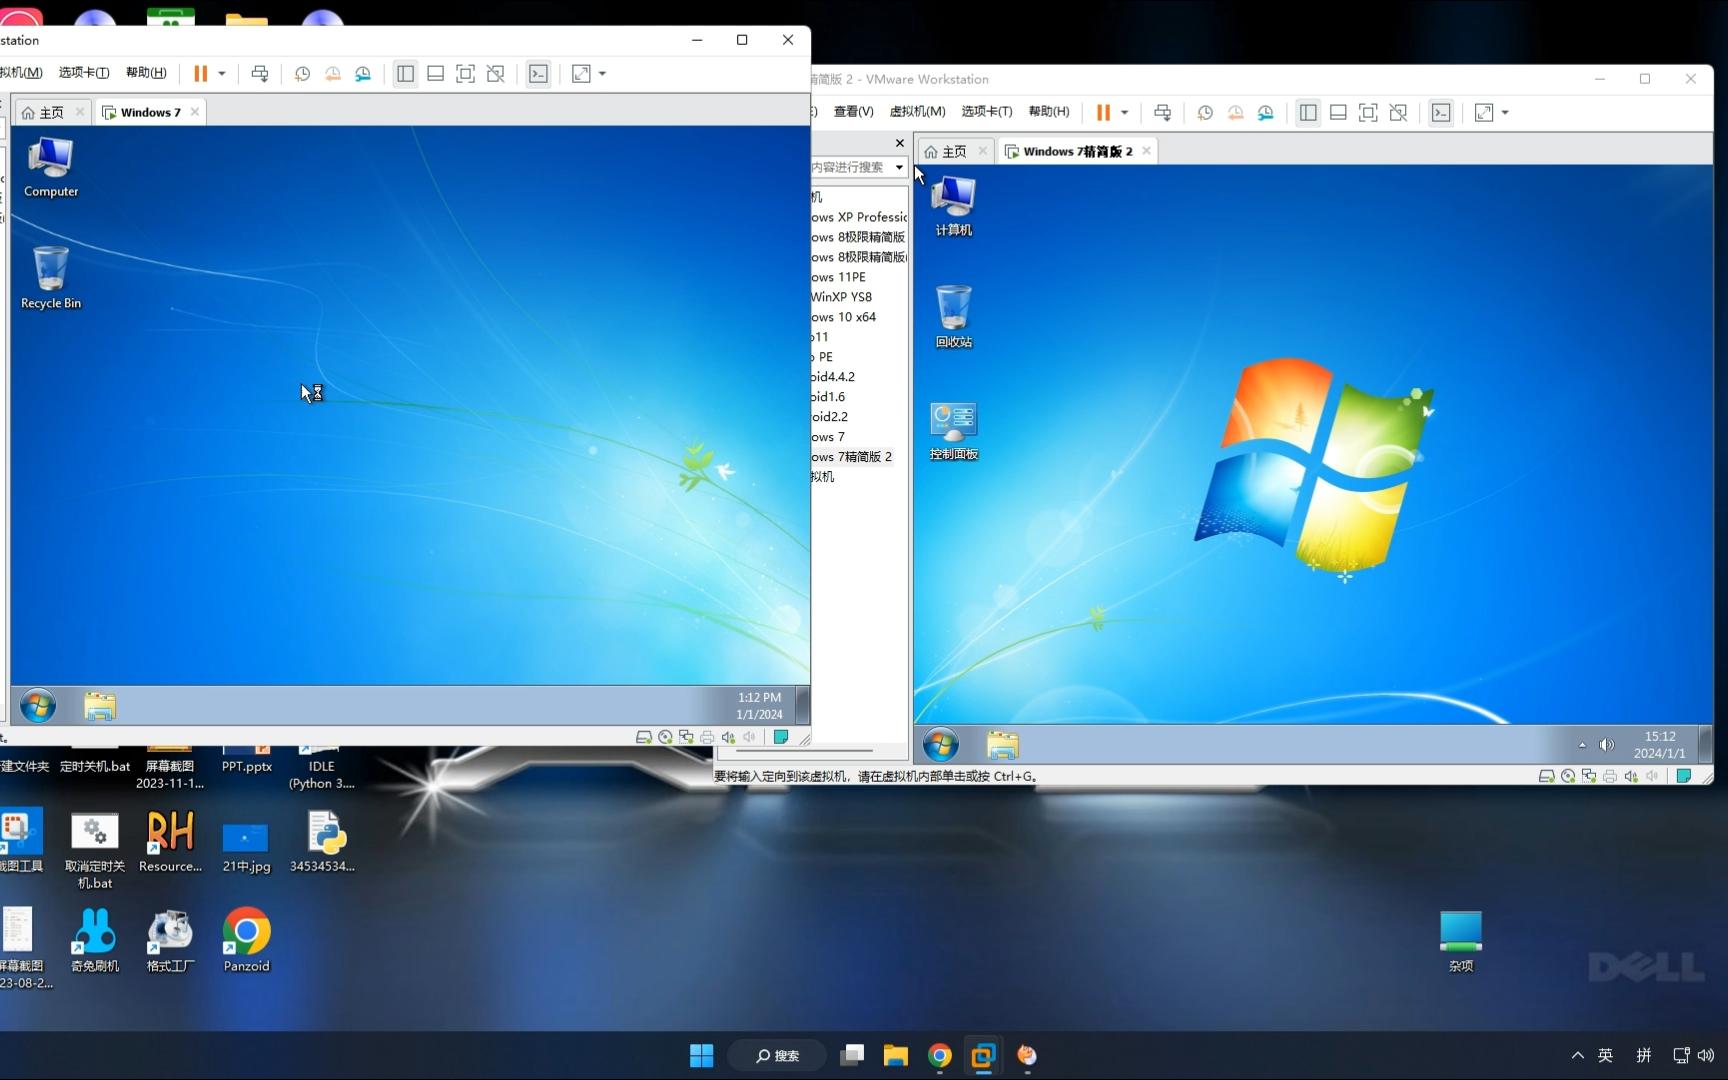
Task: Select 回收站 icon in right VM
Action: click(953, 317)
